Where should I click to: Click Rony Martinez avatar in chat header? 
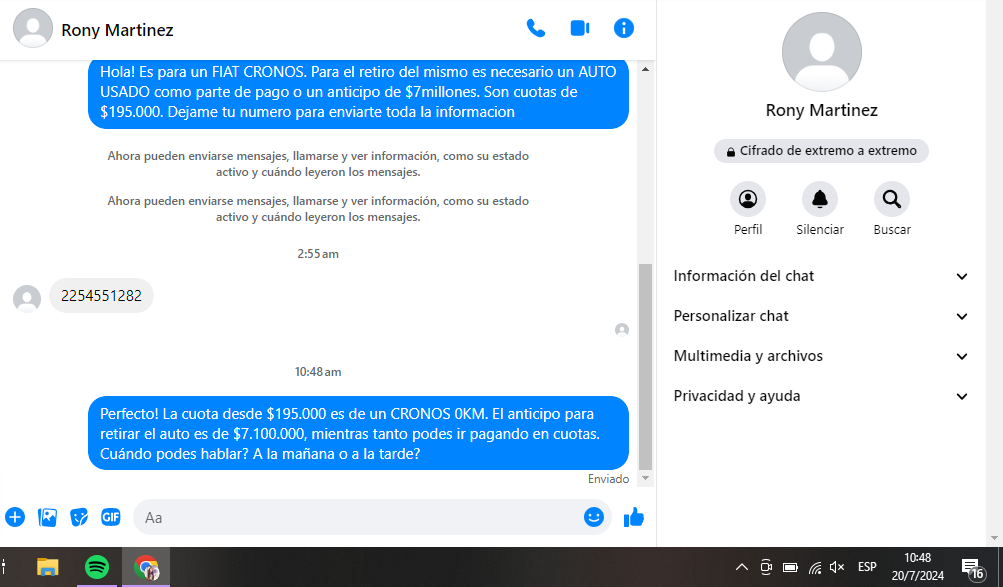pos(33,28)
